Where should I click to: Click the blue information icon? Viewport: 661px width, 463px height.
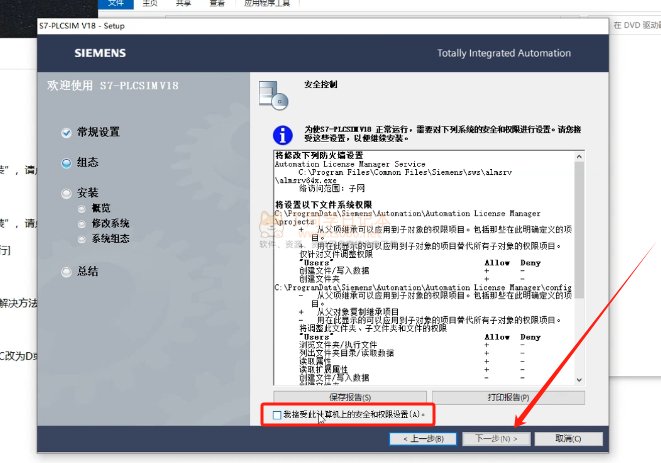click(282, 135)
